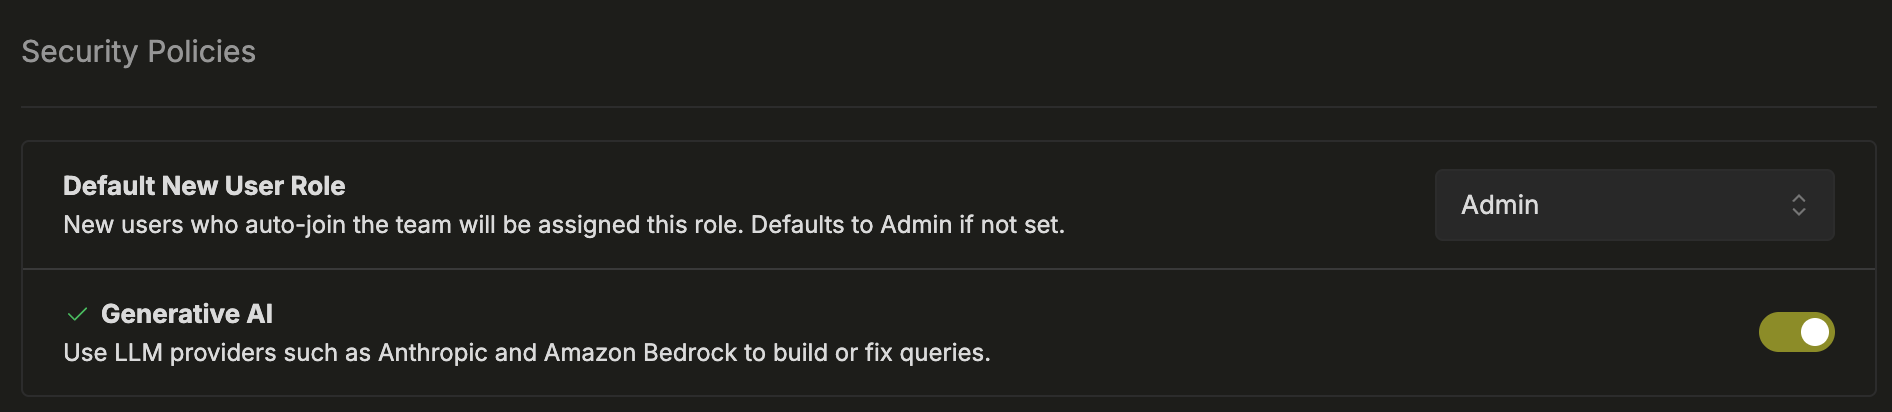Click the white knob on the Generative AI toggle

[1814, 332]
